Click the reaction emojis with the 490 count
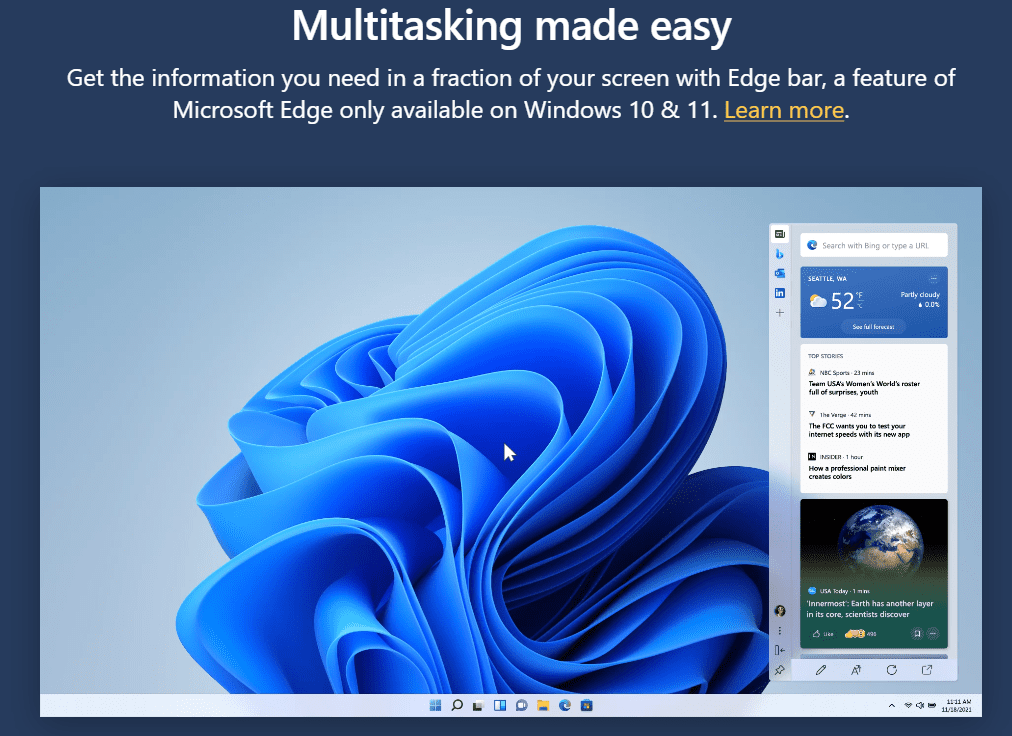The width and height of the screenshot is (1012, 736). pyautogui.click(x=860, y=634)
